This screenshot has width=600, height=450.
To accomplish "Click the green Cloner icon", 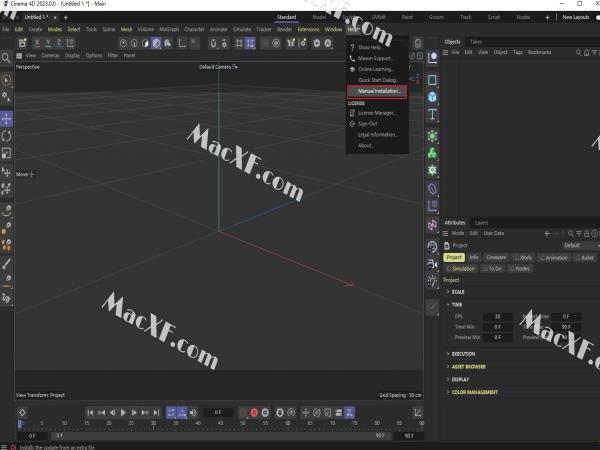I will click(x=432, y=153).
